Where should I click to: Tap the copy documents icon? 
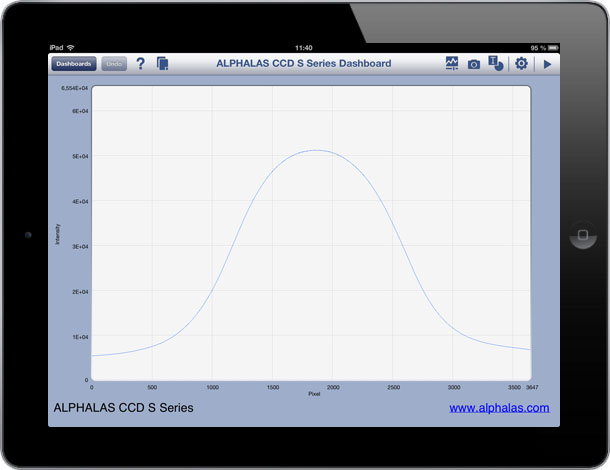coord(163,64)
